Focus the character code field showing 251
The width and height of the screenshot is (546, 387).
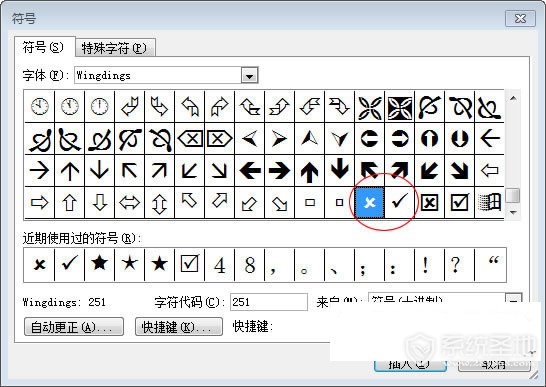pyautogui.click(x=269, y=302)
